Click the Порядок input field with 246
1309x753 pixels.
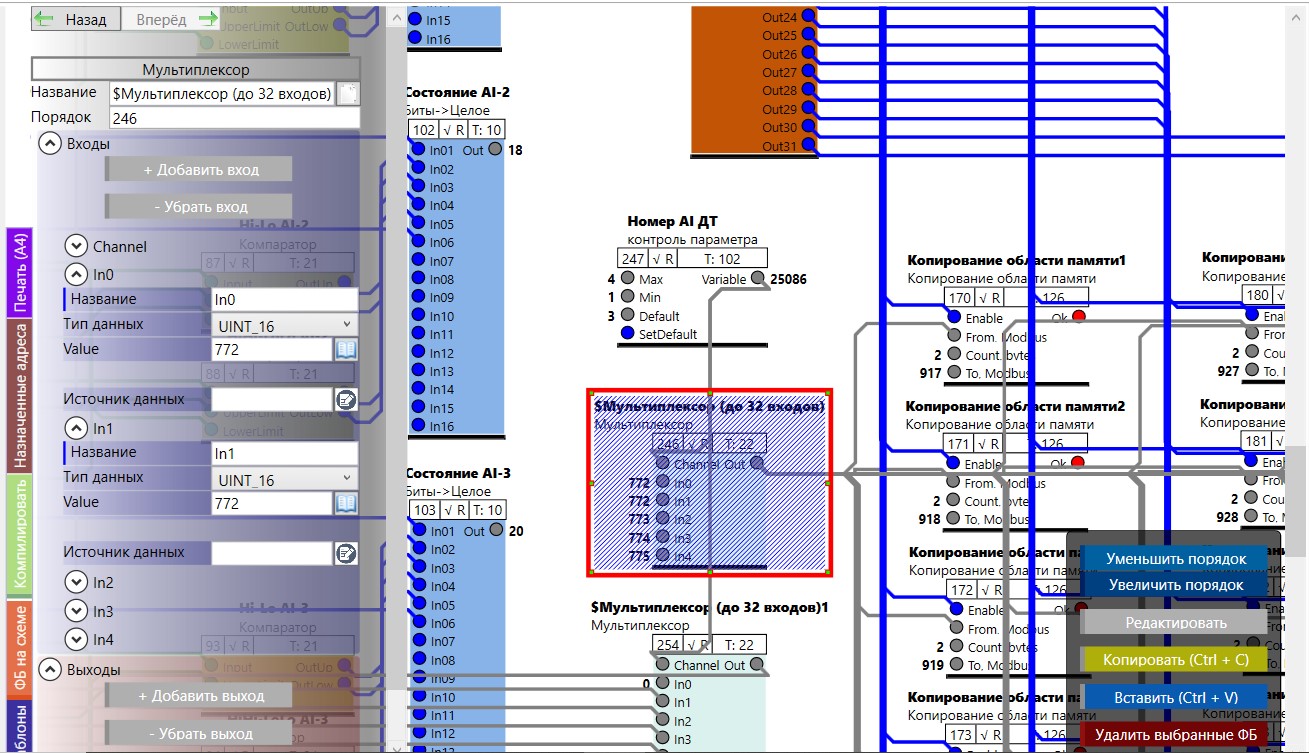(x=234, y=118)
